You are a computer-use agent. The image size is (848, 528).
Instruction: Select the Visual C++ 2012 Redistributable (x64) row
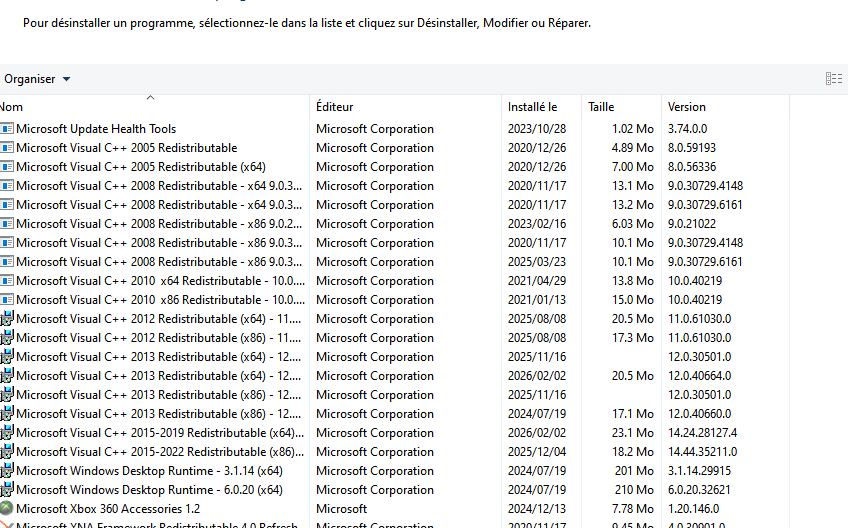point(158,319)
